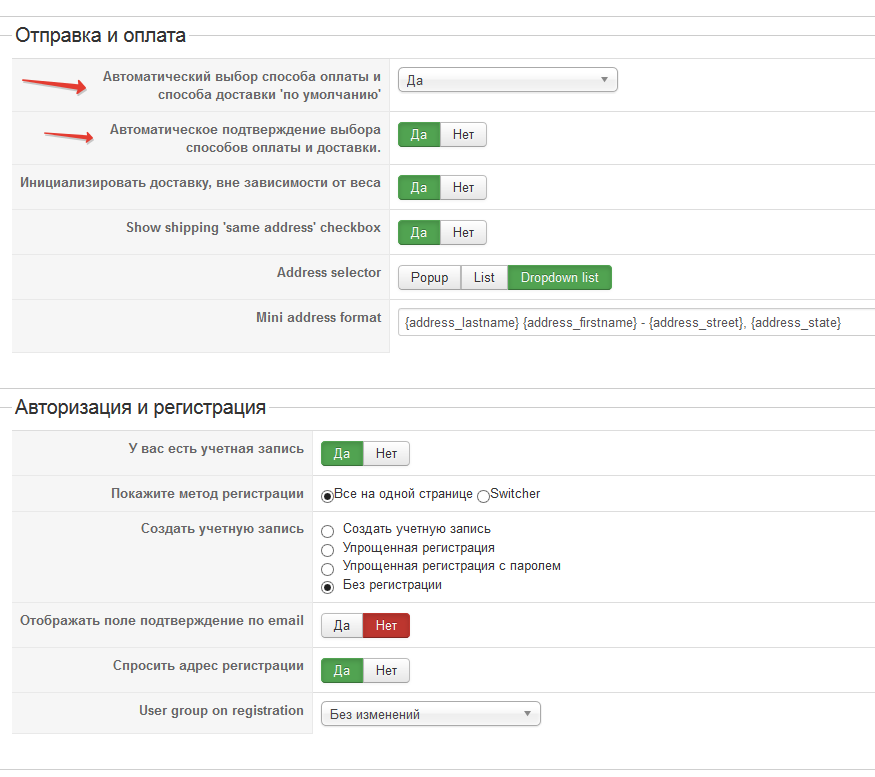Screen dimensions: 875x777
Task: Click the Mini address format input field
Action: tap(636, 322)
